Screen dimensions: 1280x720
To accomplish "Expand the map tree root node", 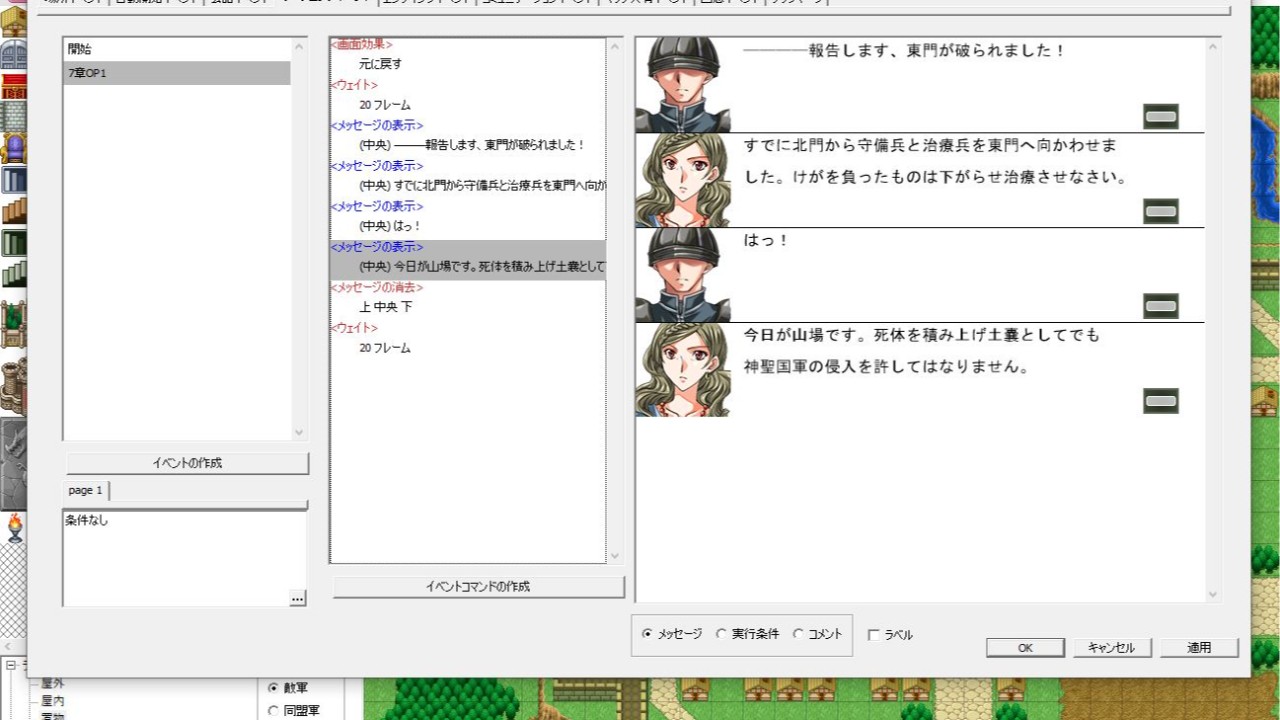I will pyautogui.click(x=9, y=665).
